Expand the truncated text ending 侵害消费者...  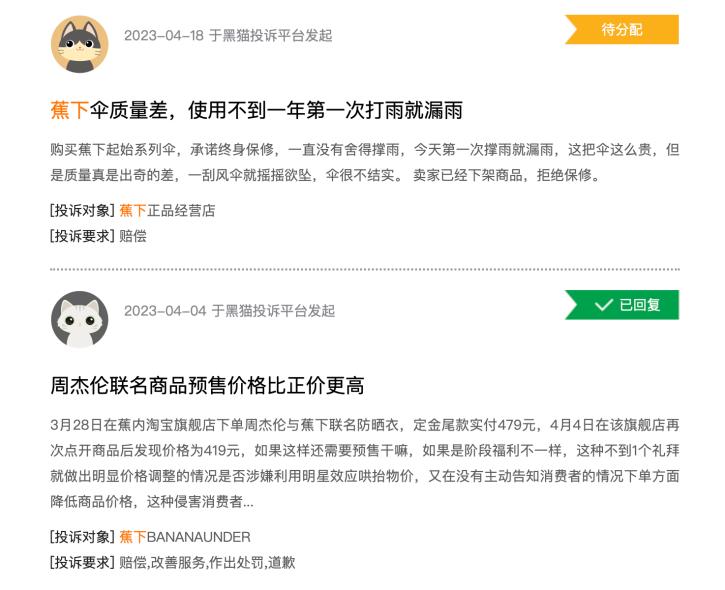[249, 502]
